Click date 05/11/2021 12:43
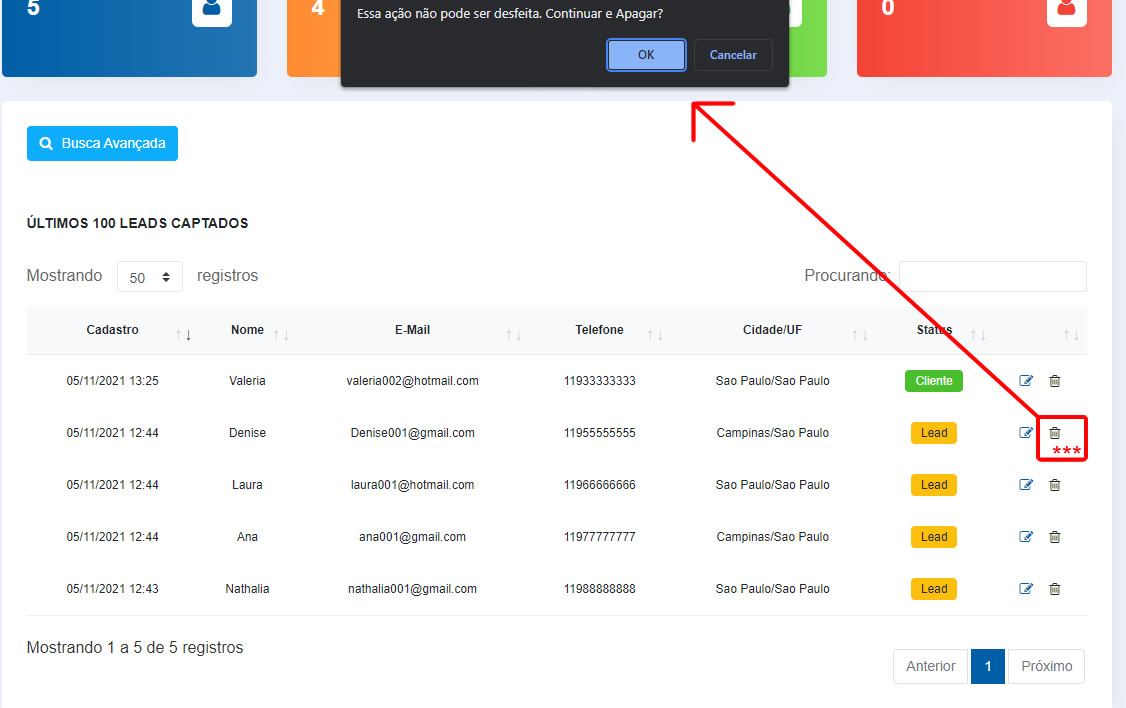 pos(113,589)
